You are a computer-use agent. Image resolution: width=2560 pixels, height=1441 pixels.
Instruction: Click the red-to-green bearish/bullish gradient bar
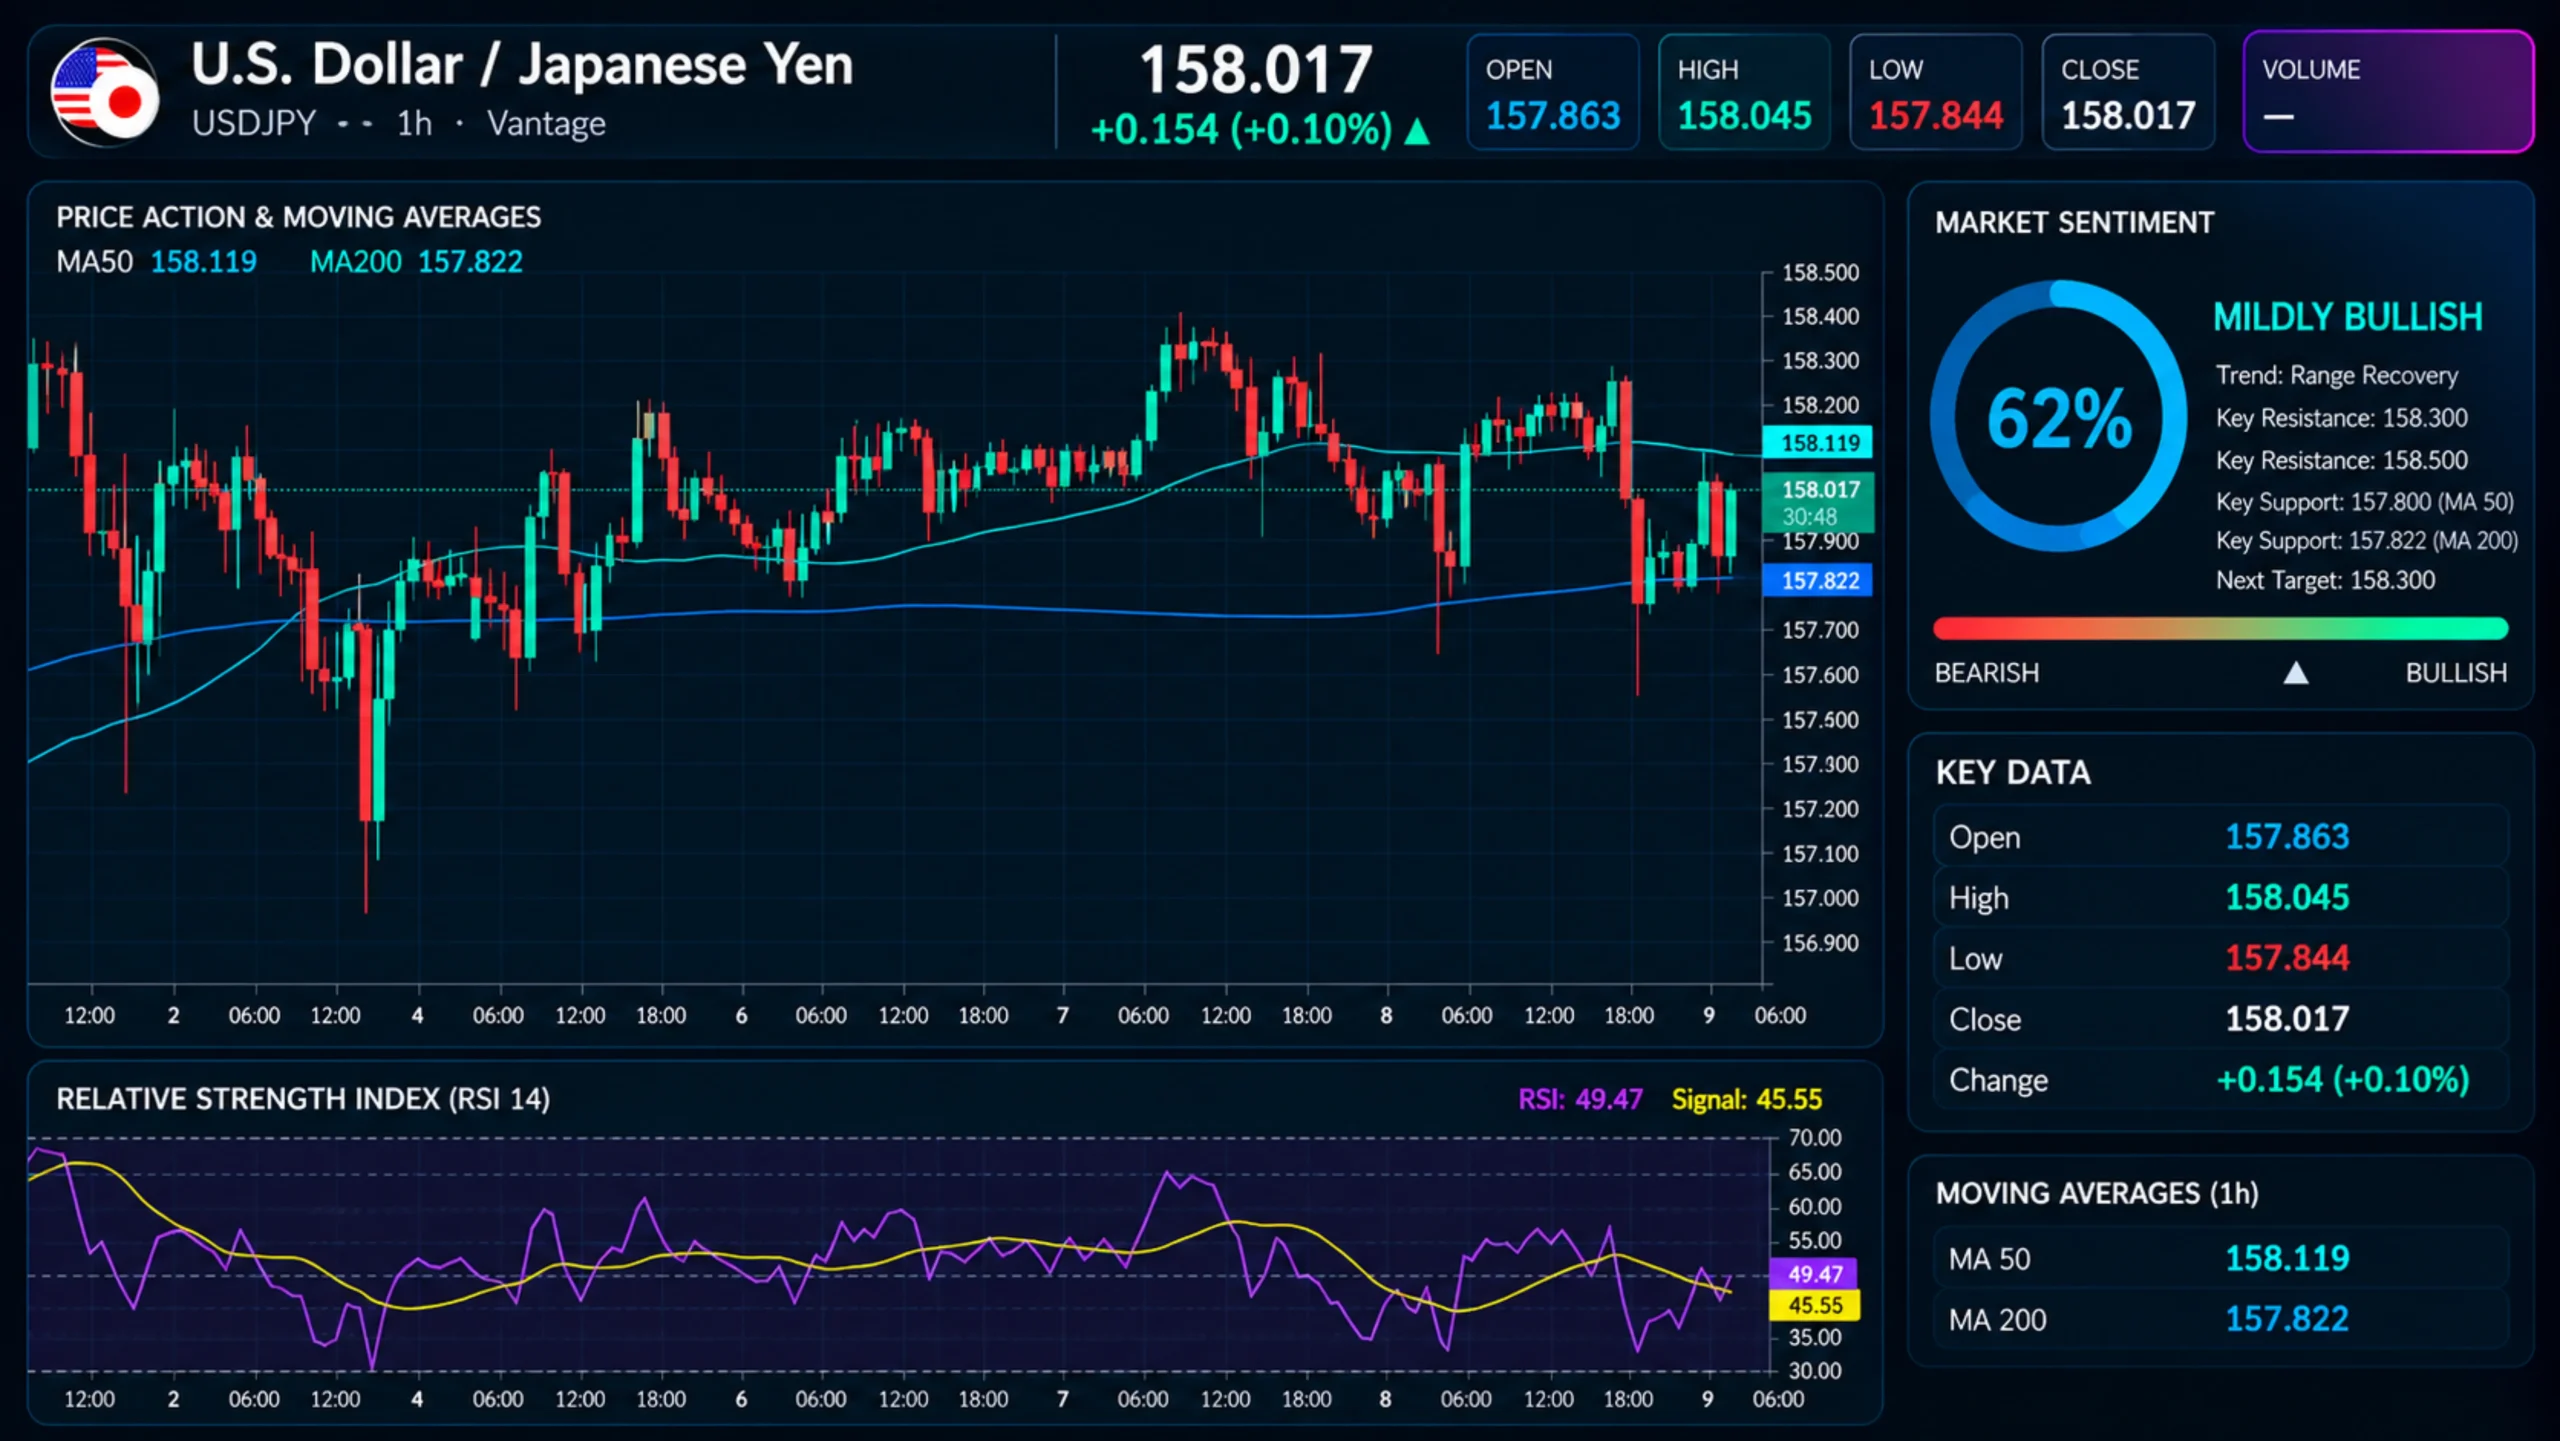tap(2220, 628)
